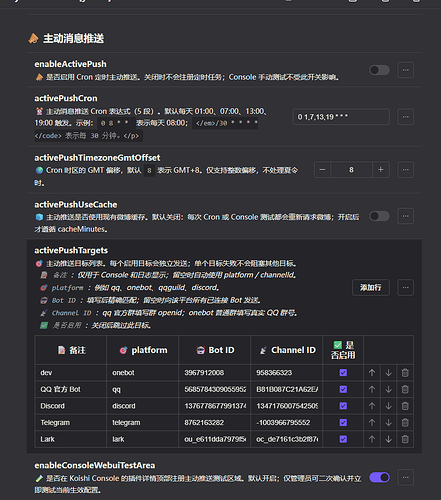Move the Discord row up
The image size is (441, 500).
372,406
